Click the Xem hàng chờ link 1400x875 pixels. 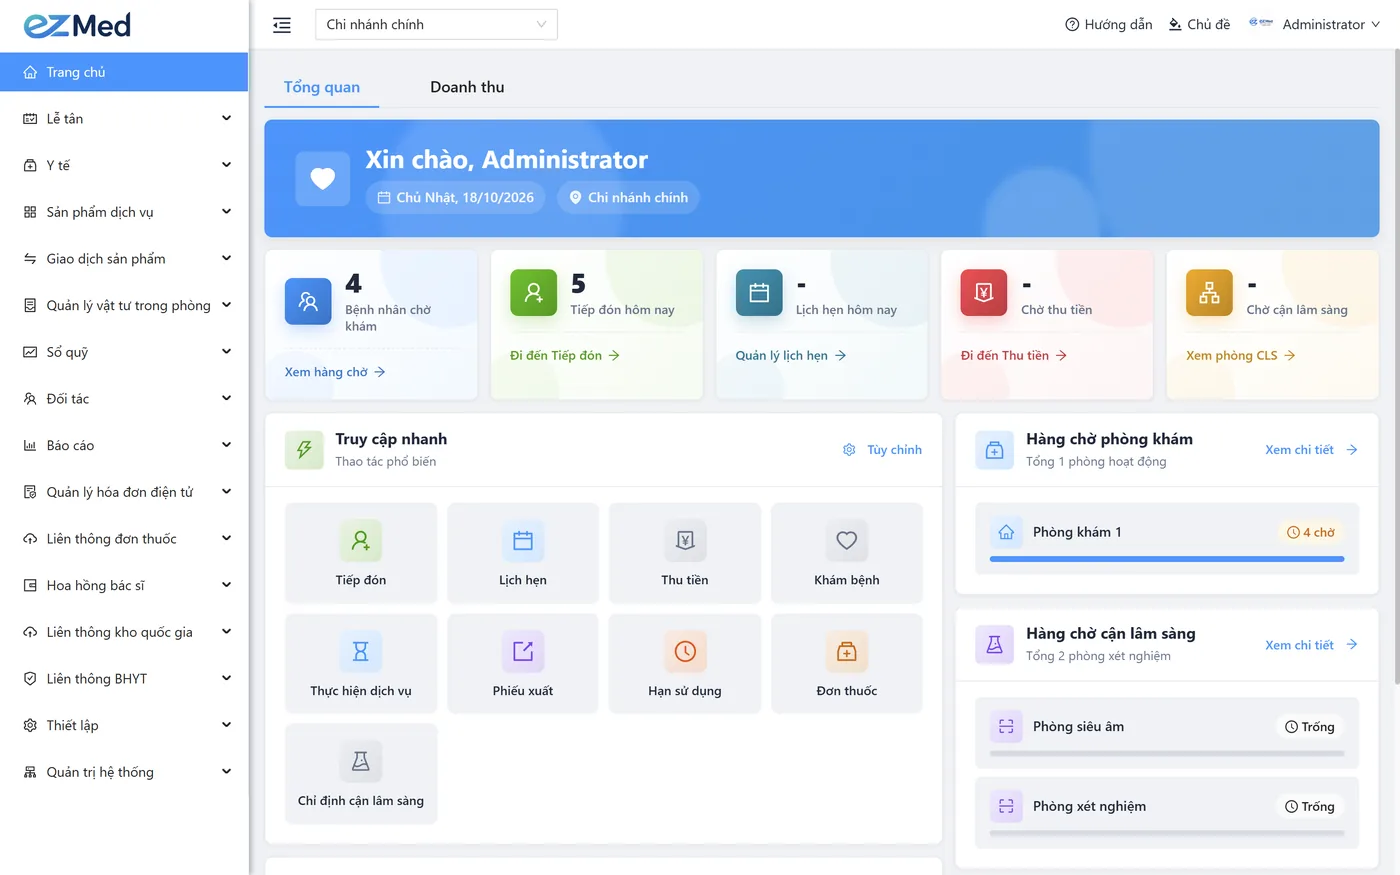click(335, 372)
